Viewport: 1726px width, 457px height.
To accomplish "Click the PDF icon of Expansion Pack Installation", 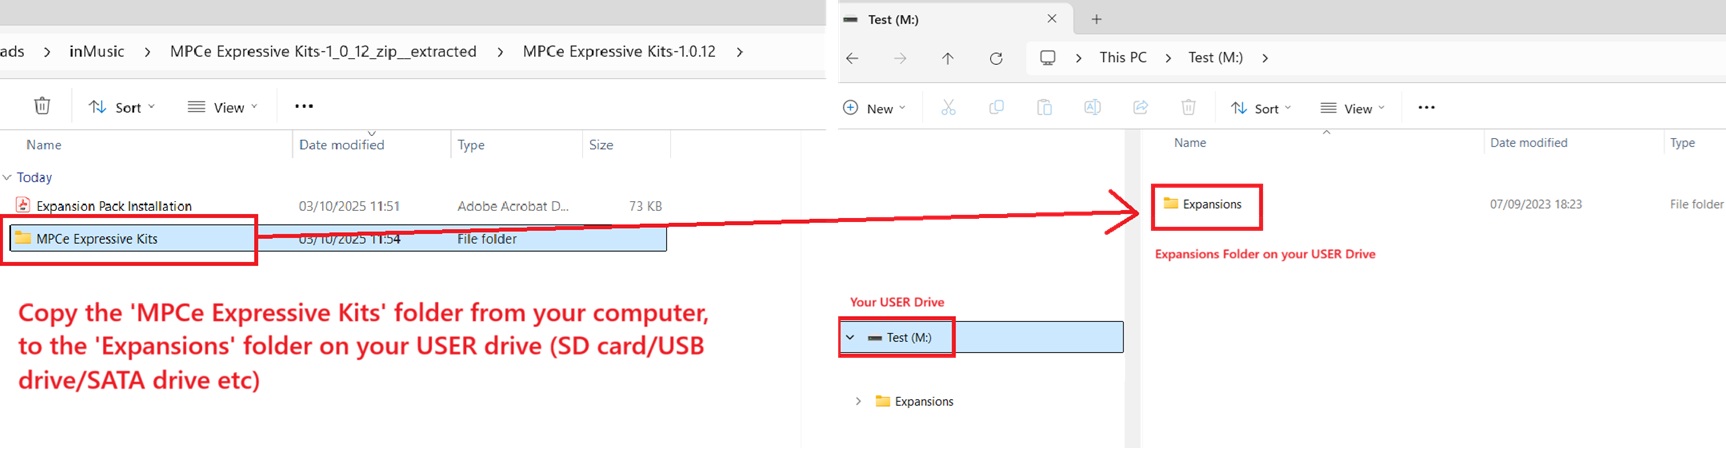I will point(22,205).
